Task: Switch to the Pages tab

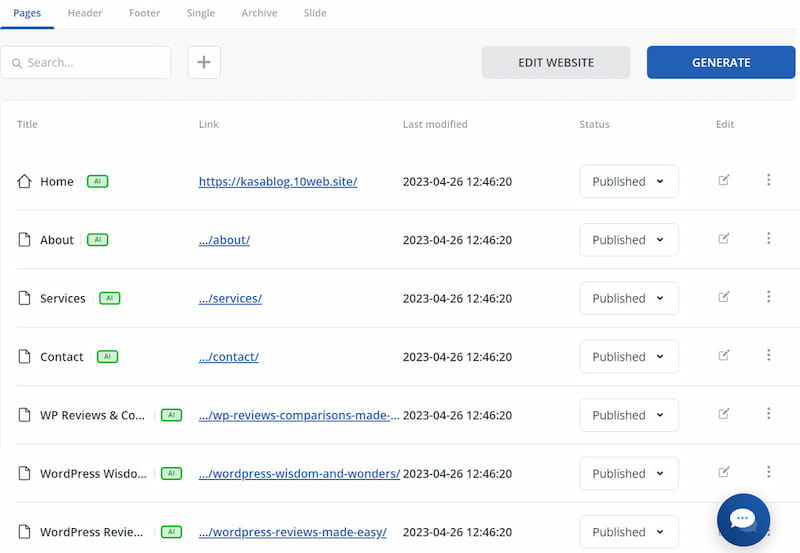Action: pos(27,13)
